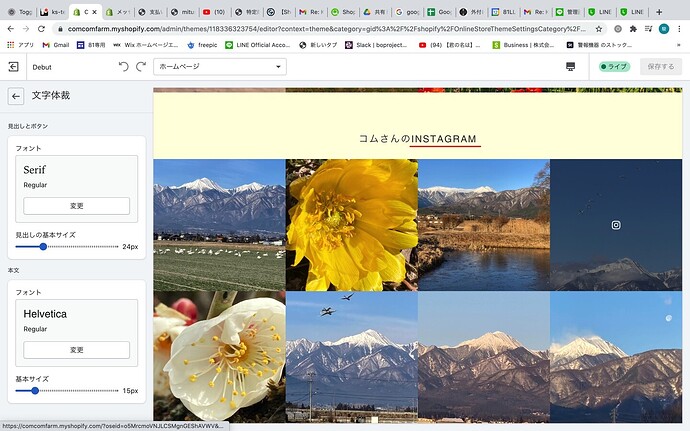Open the snowy mountains with swans field photo
The height and width of the screenshot is (431, 690).
click(x=220, y=225)
